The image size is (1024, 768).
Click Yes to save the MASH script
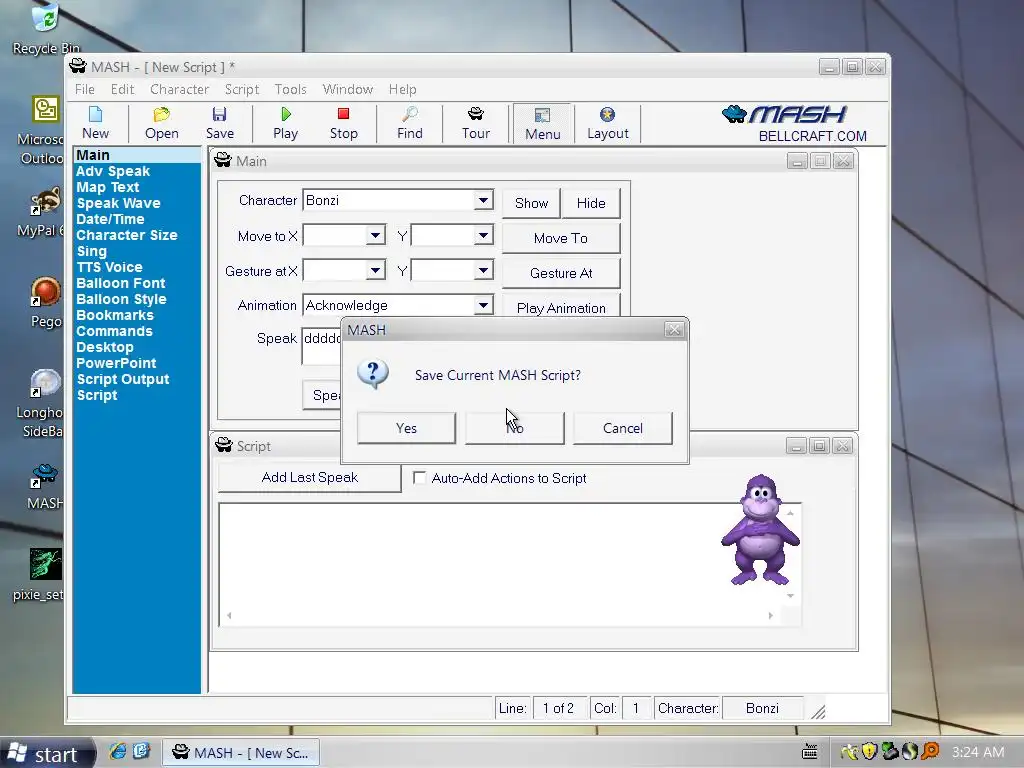pyautogui.click(x=406, y=428)
